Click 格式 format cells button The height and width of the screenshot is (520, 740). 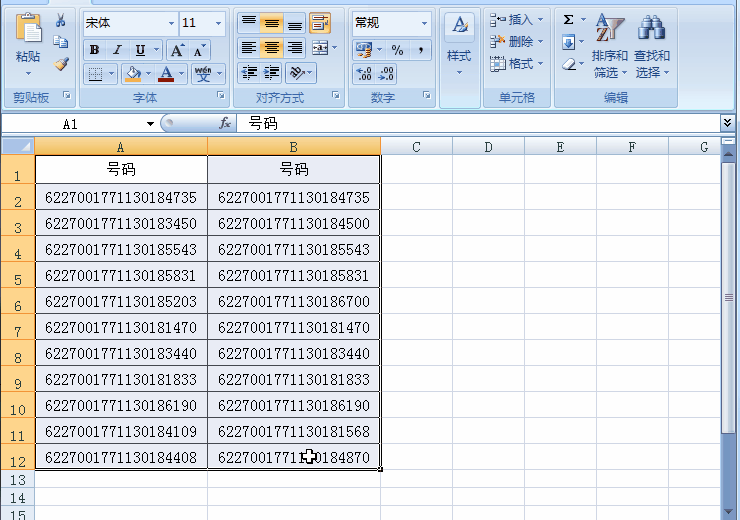[517, 63]
